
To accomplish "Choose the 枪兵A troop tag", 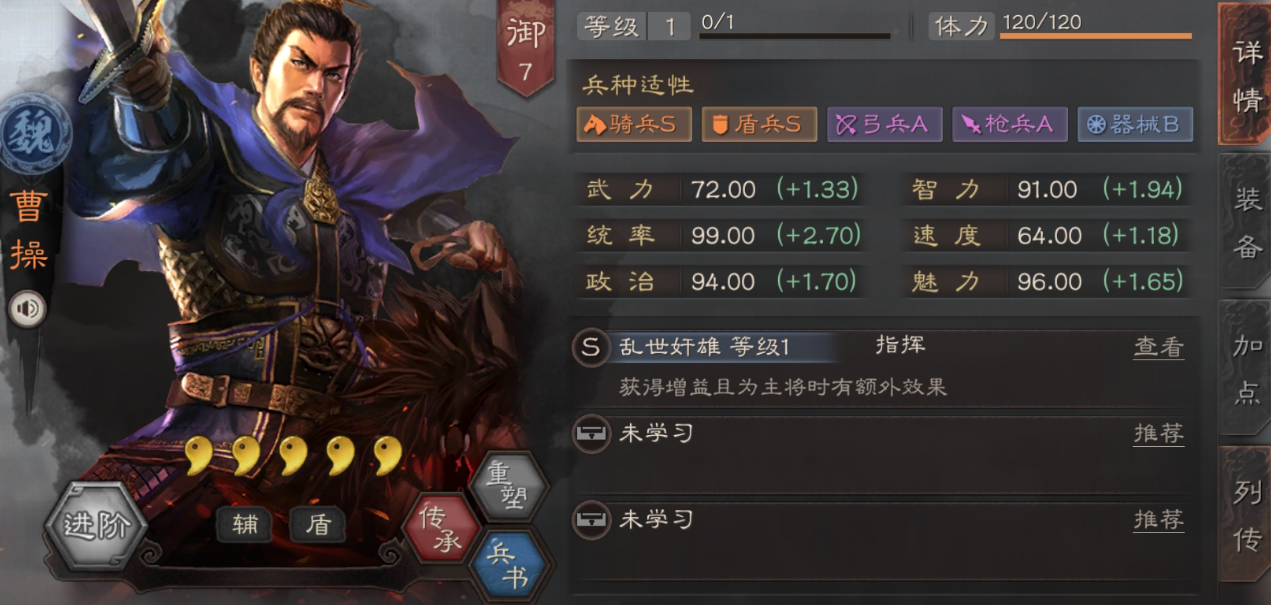I will (1010, 124).
